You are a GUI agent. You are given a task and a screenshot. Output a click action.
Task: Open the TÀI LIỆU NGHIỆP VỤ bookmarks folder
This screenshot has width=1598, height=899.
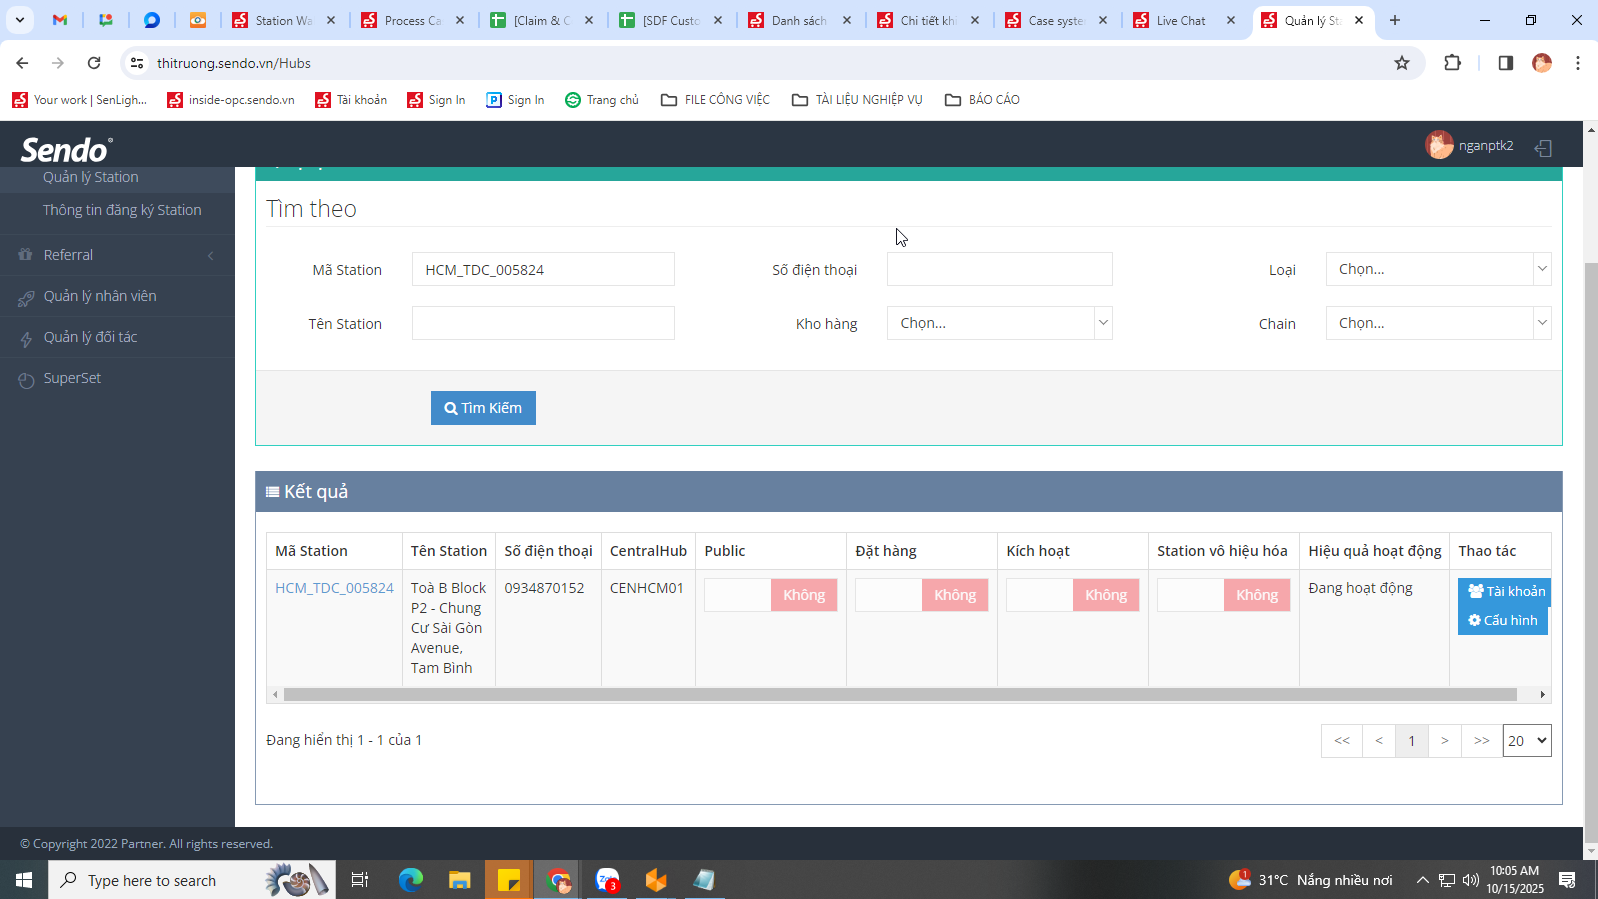coord(857,100)
